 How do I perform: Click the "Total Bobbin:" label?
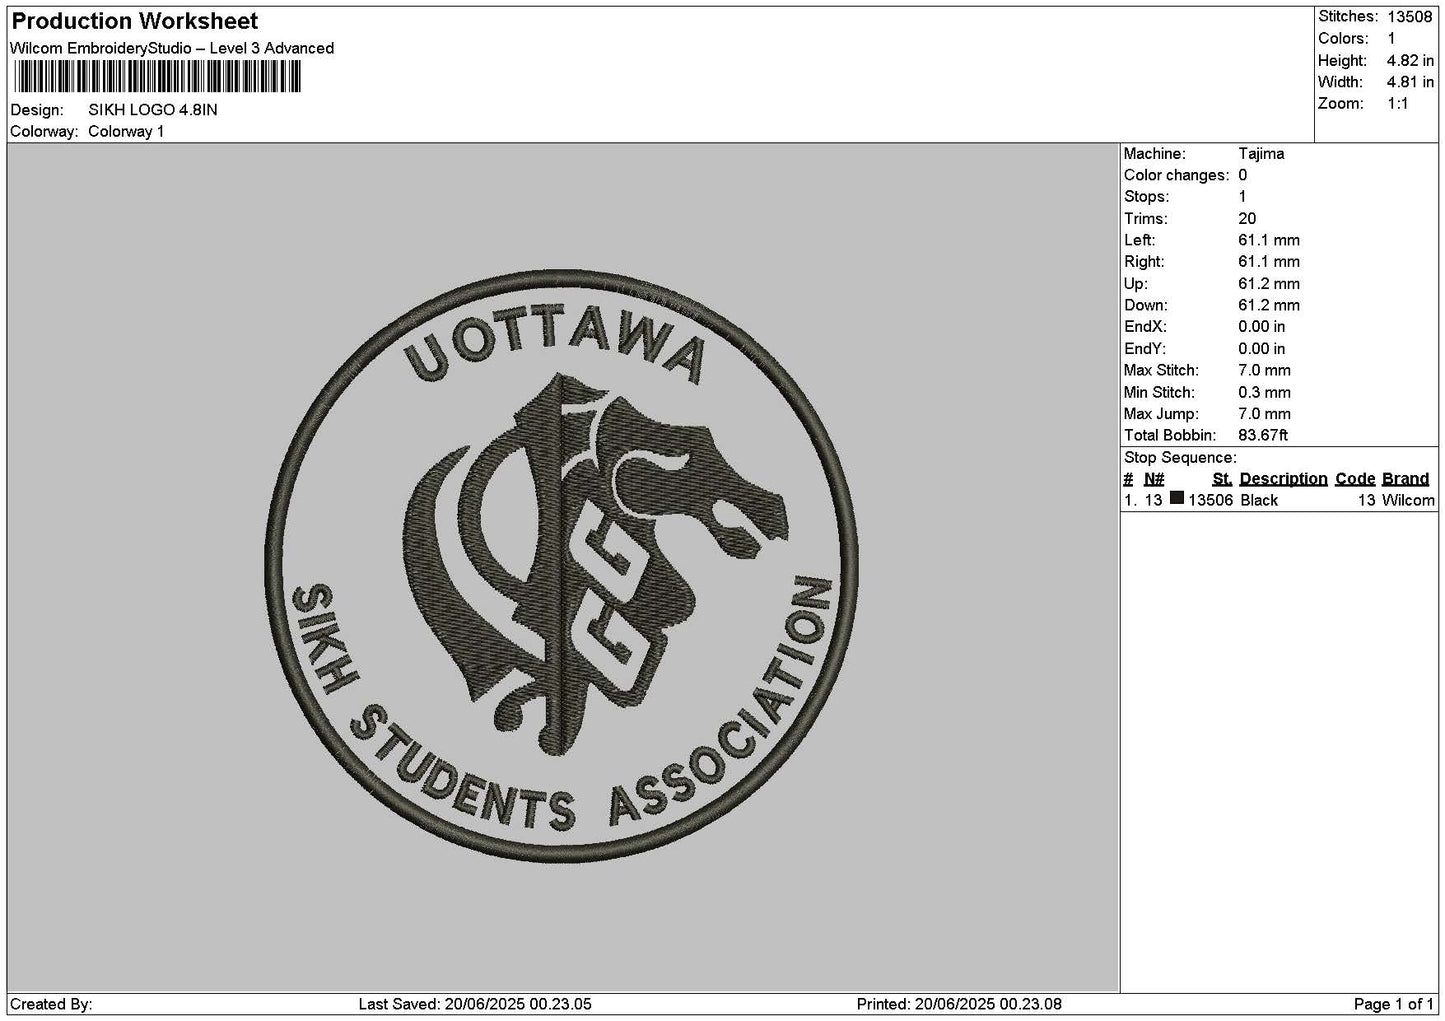pos(1170,436)
